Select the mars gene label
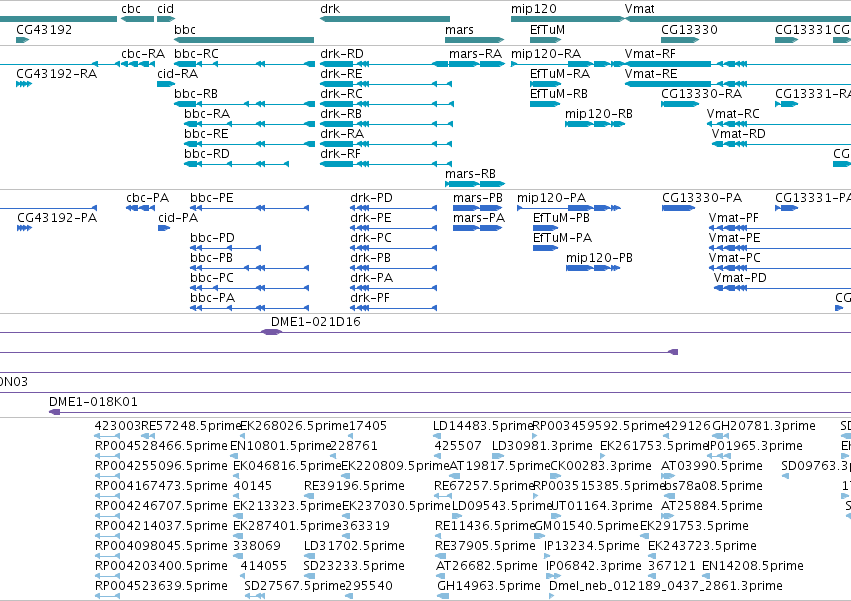The image size is (851, 601). click(459, 29)
